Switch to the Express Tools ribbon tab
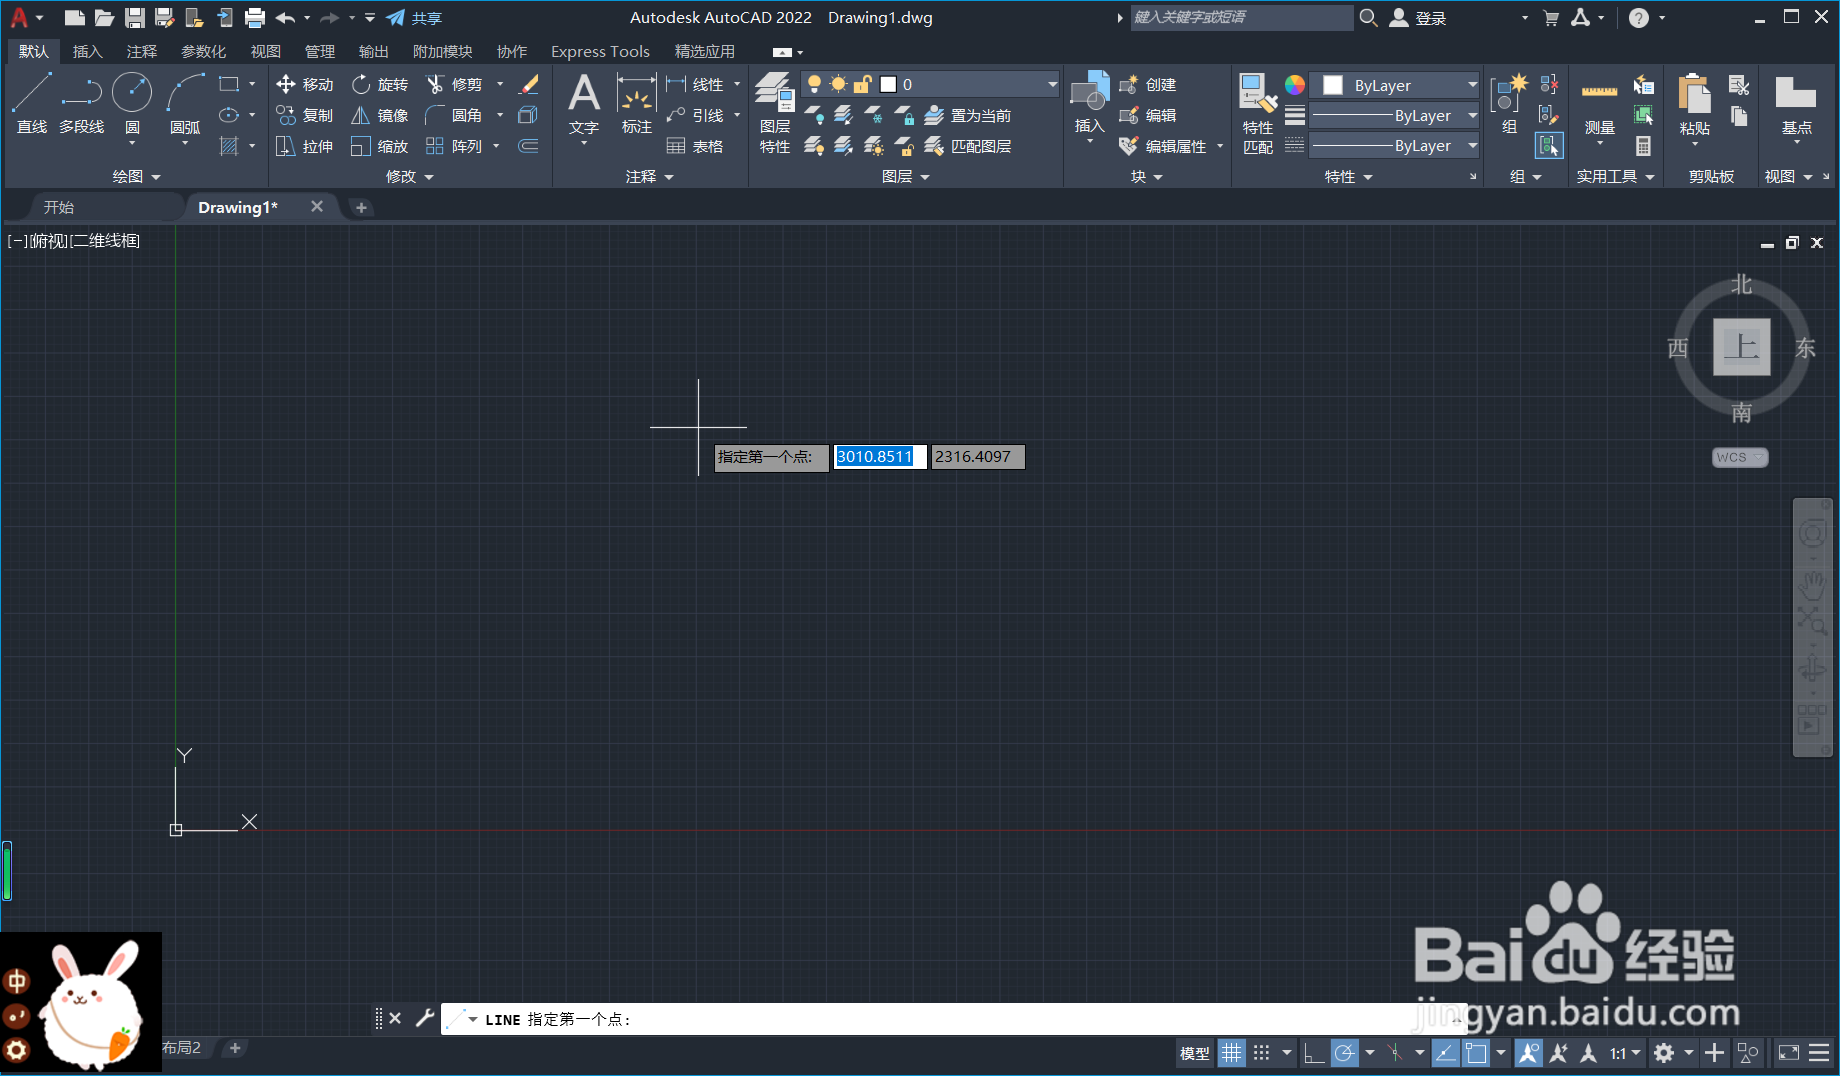1840x1076 pixels. [x=600, y=51]
